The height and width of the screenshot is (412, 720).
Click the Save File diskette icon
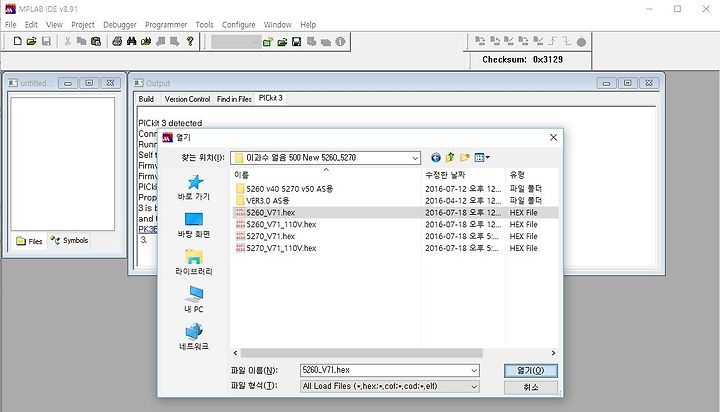[x=46, y=41]
